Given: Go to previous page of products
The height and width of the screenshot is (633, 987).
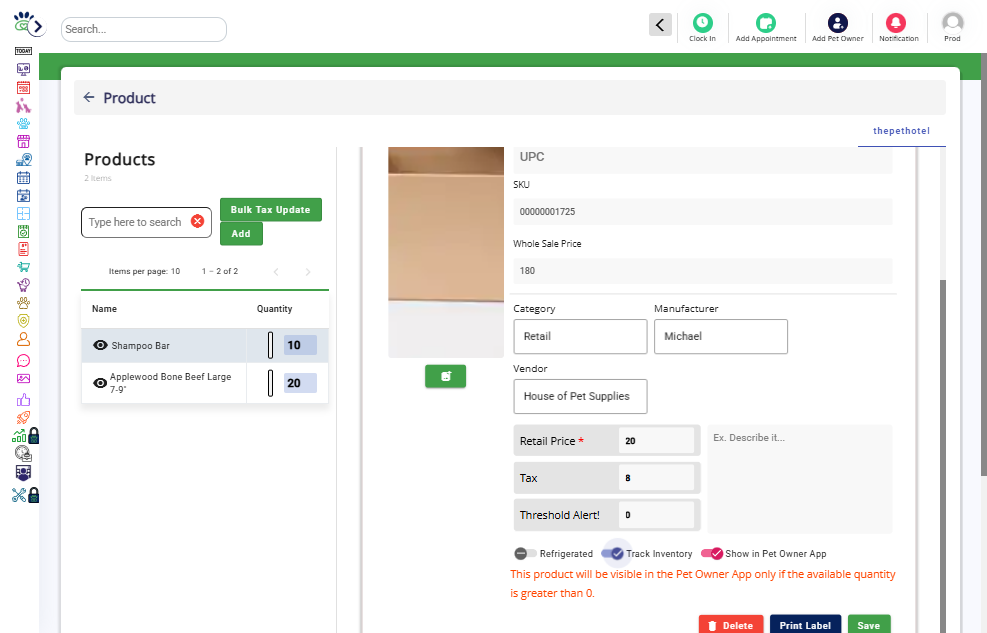Looking at the screenshot, I should point(276,272).
